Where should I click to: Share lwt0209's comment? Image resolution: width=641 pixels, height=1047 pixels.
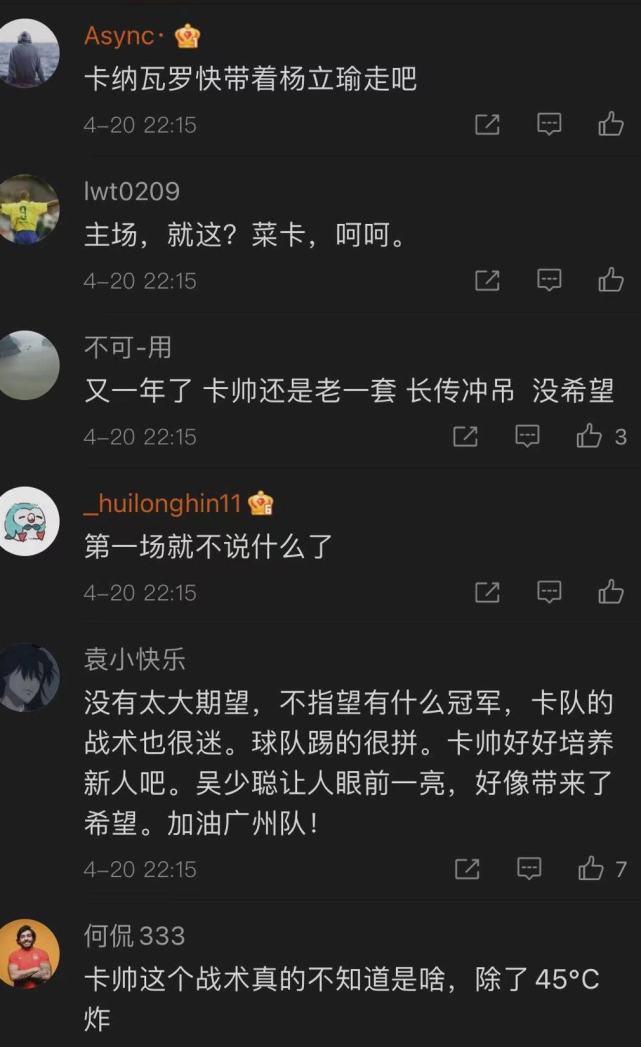click(487, 280)
